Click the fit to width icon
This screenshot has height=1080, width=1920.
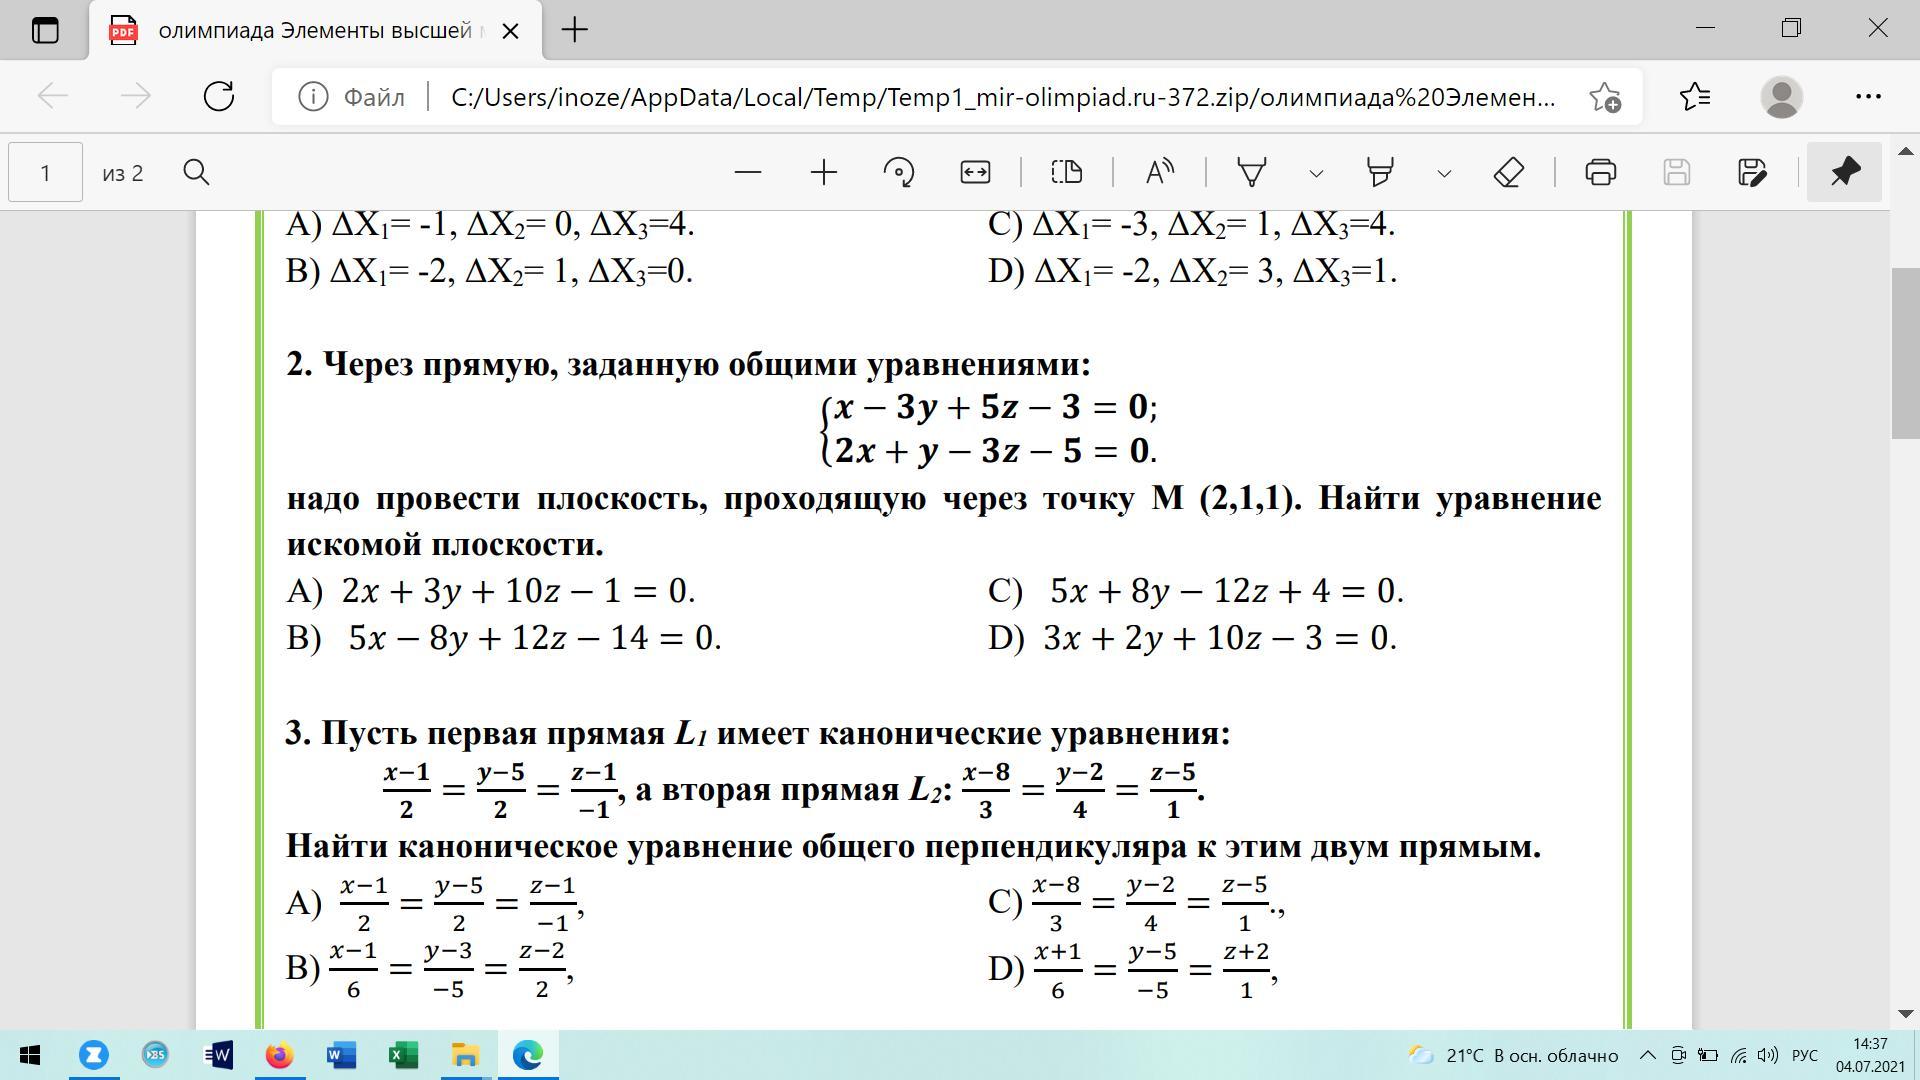click(975, 173)
